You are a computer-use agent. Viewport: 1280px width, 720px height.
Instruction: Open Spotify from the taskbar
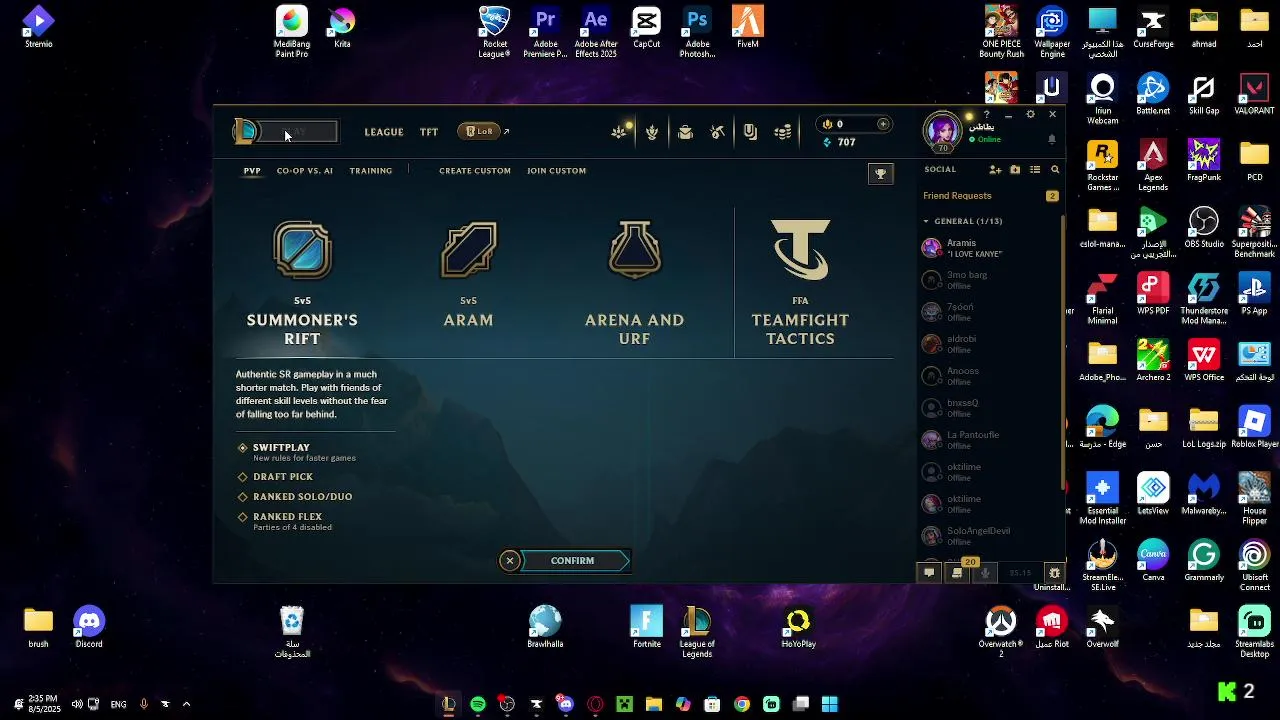(x=478, y=704)
